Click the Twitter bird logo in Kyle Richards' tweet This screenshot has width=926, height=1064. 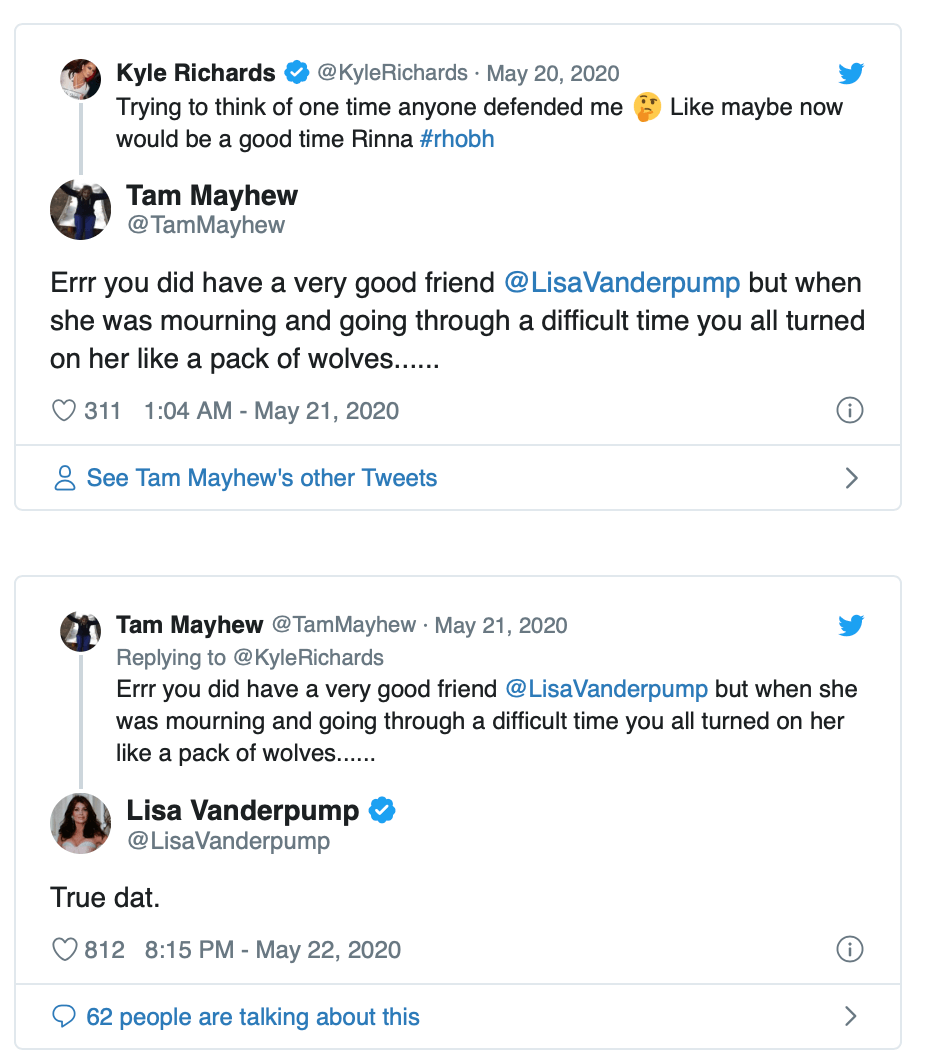tap(850, 74)
